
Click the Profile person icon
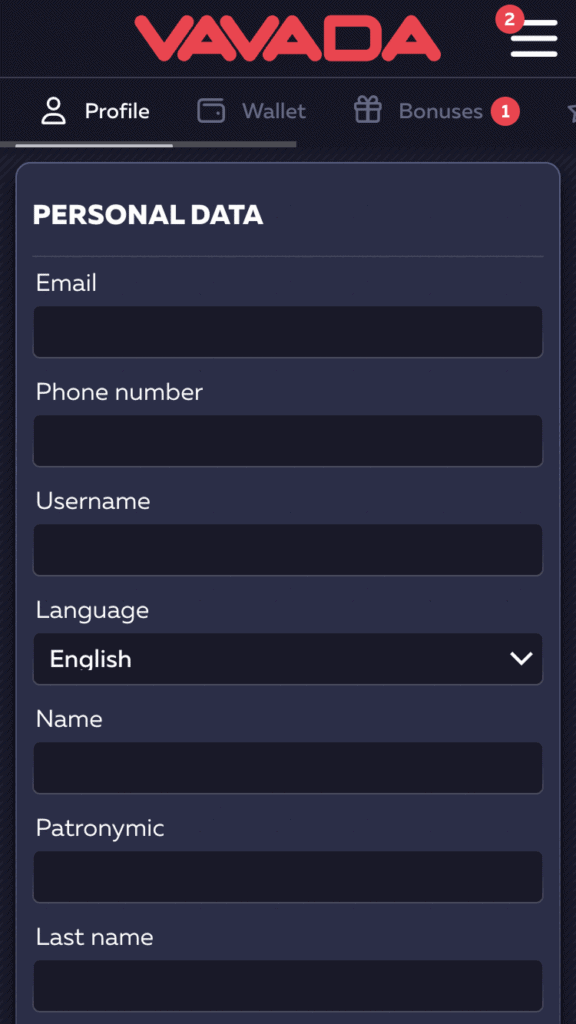pyautogui.click(x=54, y=111)
